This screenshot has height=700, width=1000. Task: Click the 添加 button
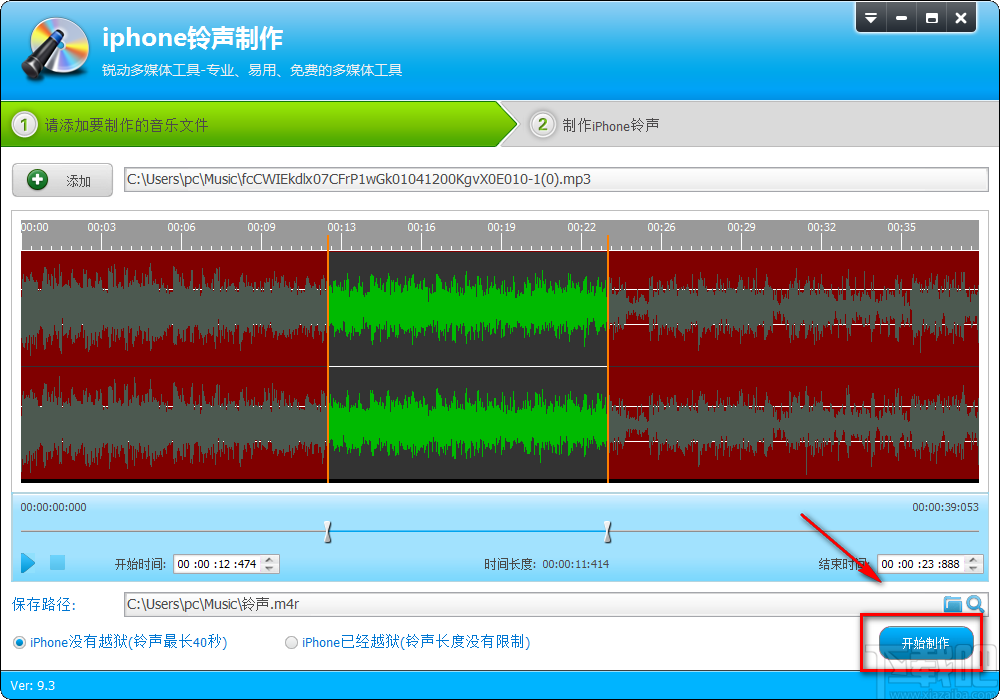[62, 180]
